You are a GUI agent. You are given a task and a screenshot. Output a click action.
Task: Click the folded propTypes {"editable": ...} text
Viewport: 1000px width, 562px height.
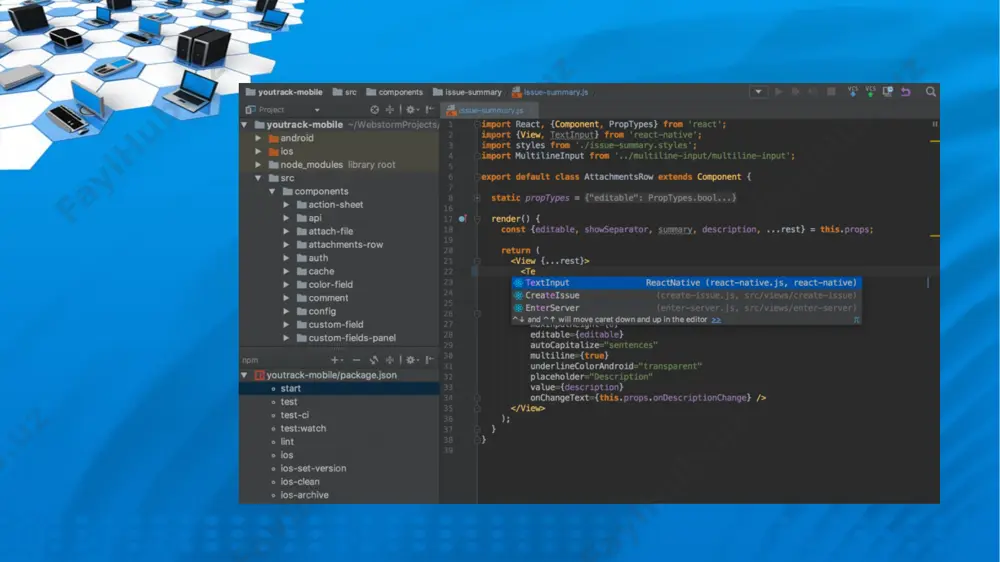click(660, 198)
